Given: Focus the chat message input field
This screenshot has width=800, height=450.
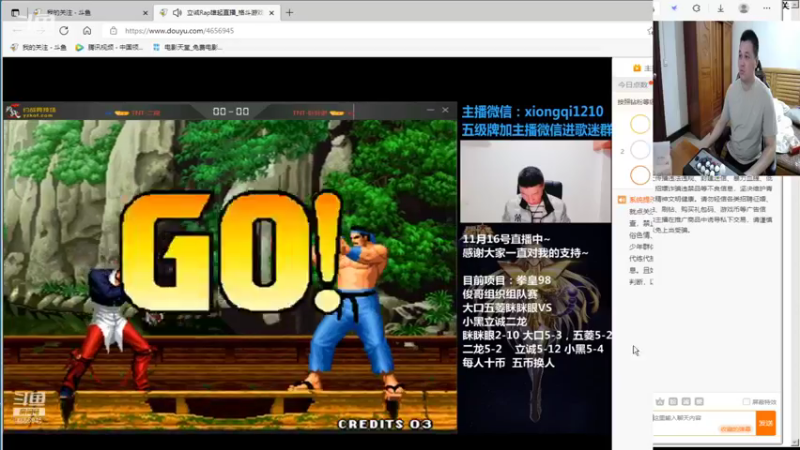Looking at the screenshot, I should click(704, 423).
